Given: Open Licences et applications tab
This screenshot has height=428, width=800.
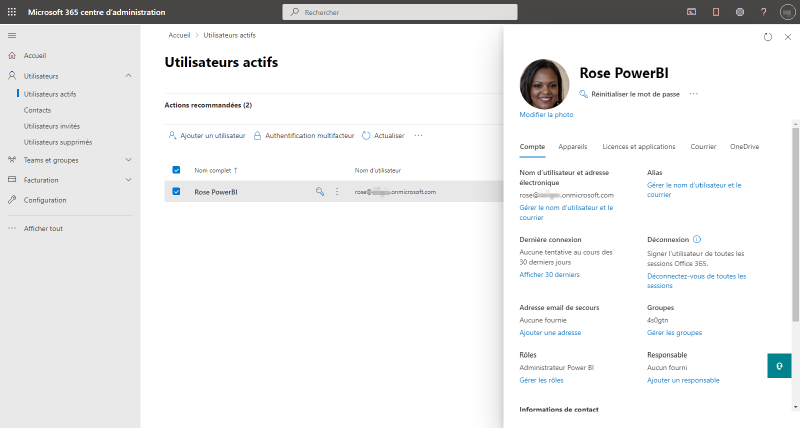Looking at the screenshot, I should [x=639, y=146].
